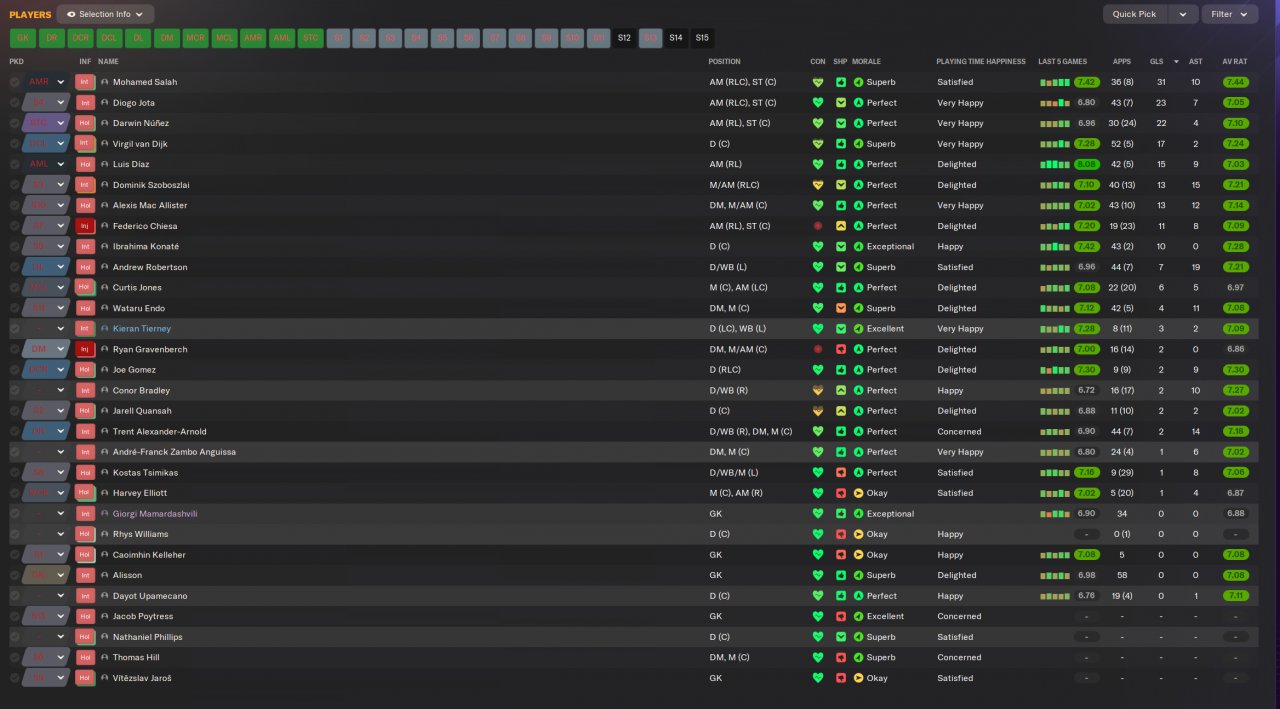Click Luis Díaz's last 5 games bars
Viewport: 1280px width, 709px height.
point(1055,164)
